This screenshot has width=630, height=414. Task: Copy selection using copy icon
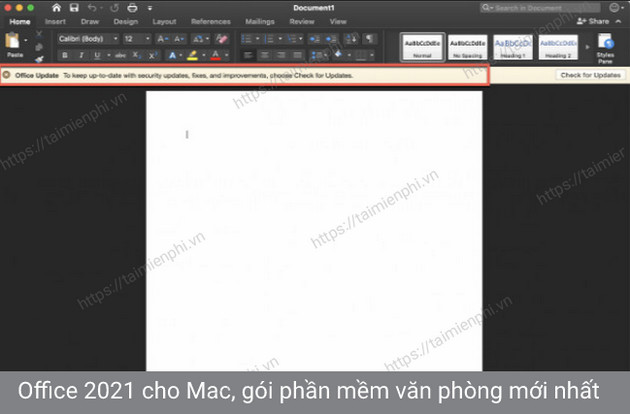39,47
